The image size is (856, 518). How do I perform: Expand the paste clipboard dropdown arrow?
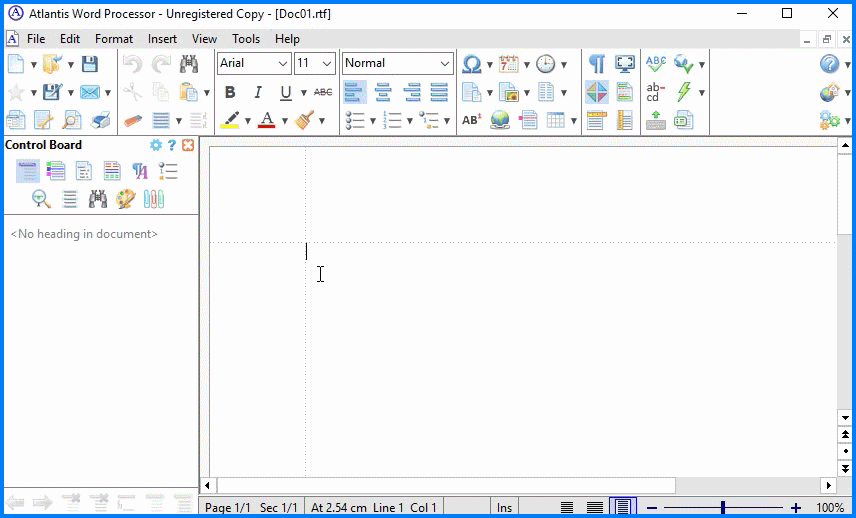[x=207, y=93]
